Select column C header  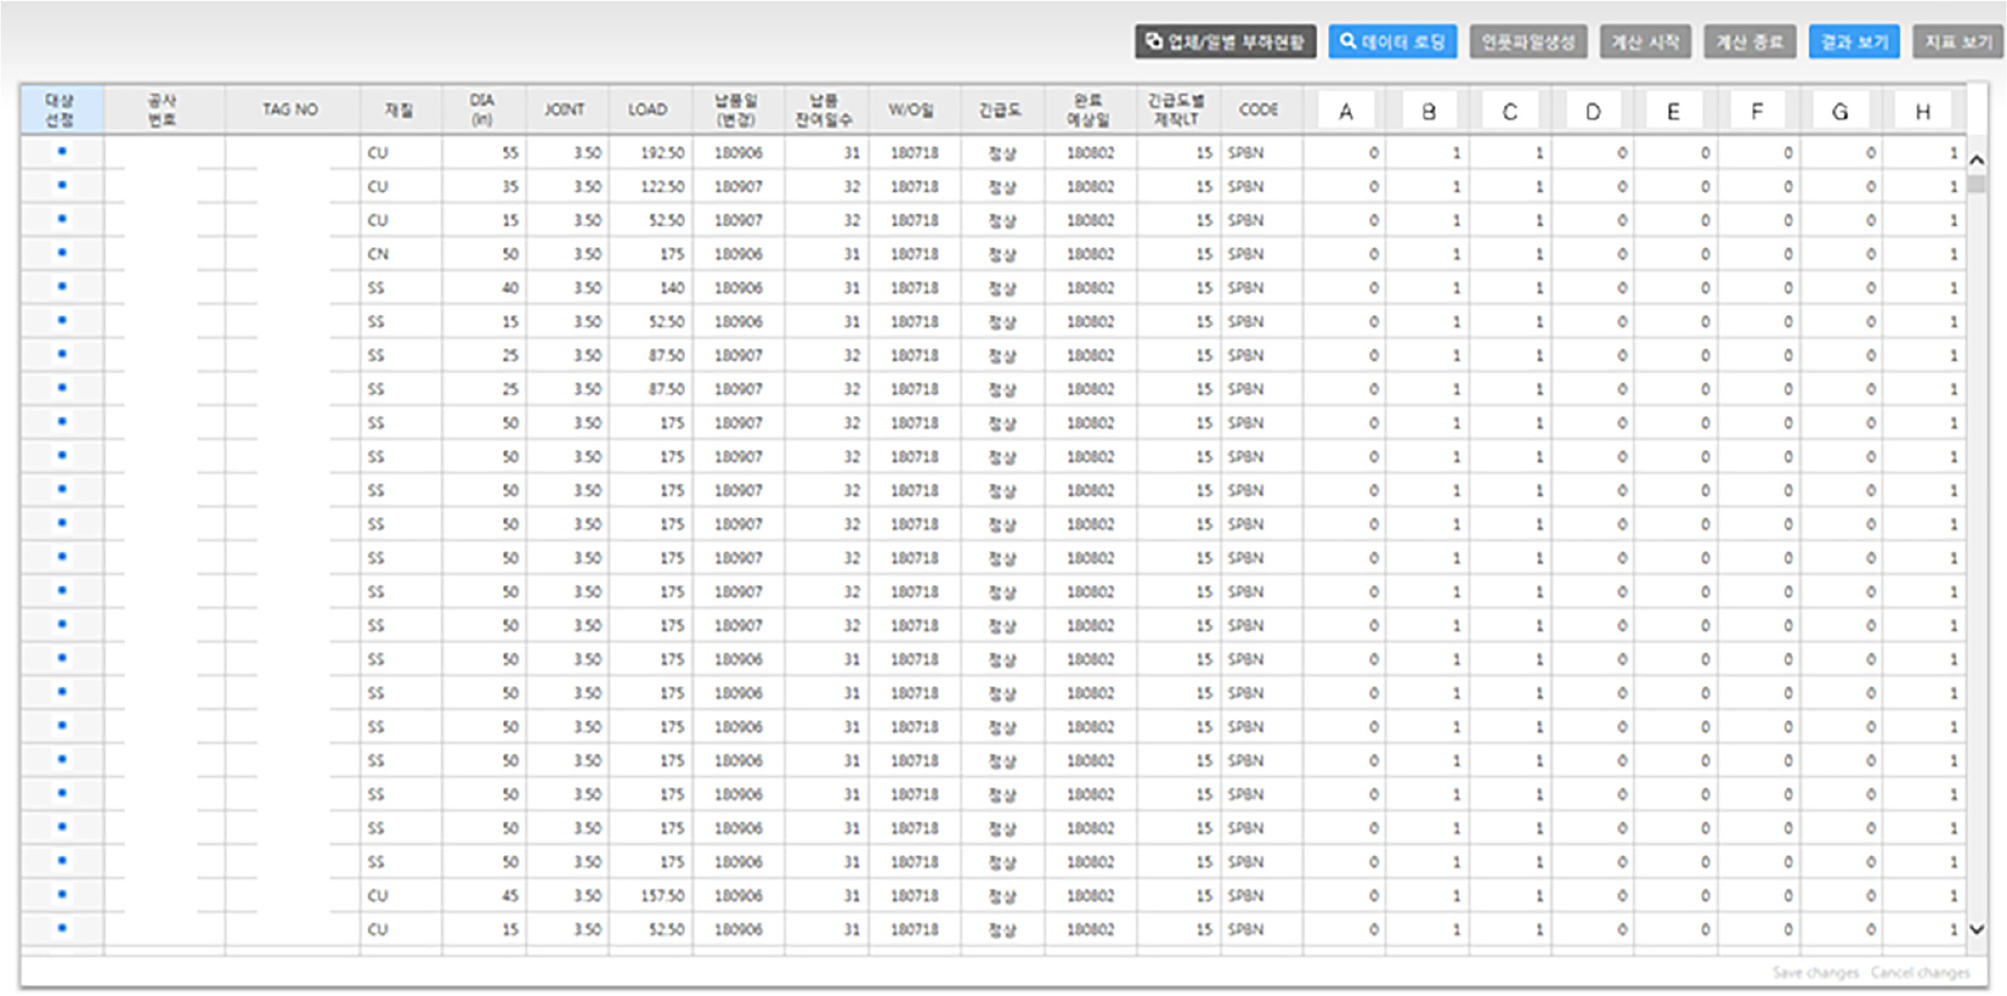click(1510, 111)
